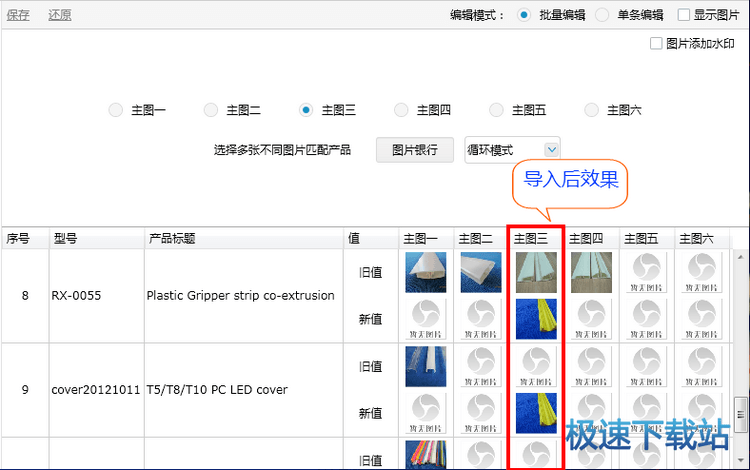
Task: Sort by 序号 column header
Action: [25, 238]
